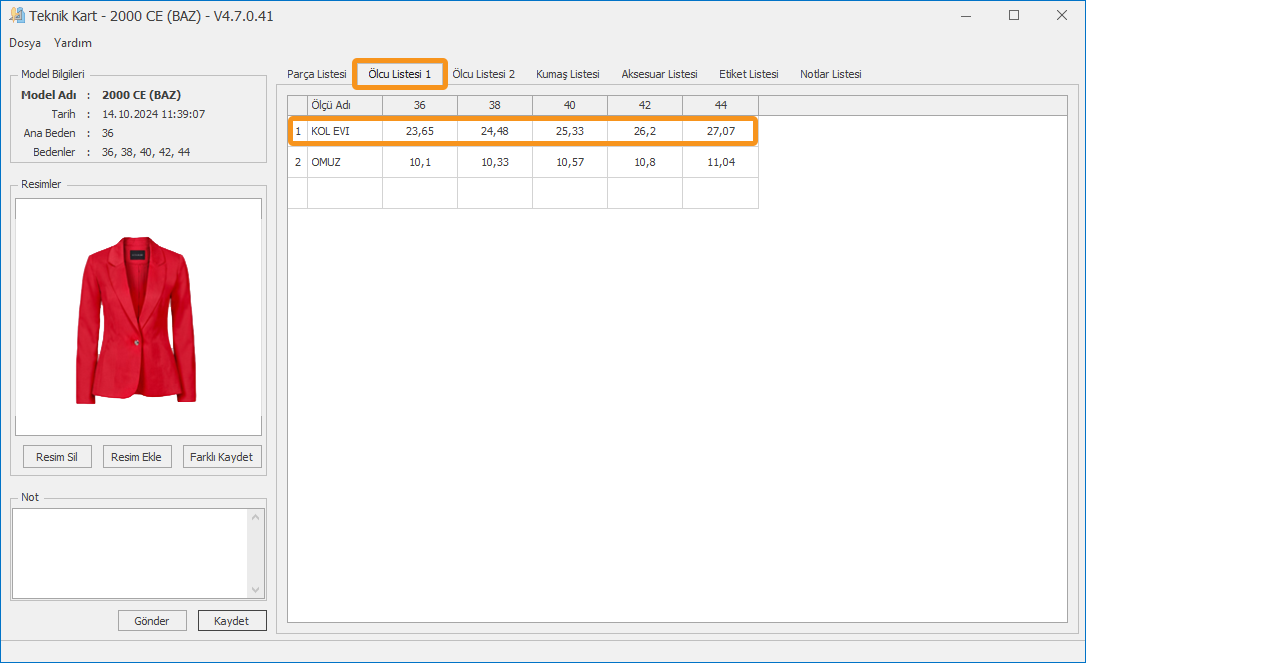Click Farklı Kaydet to save image
This screenshot has width=1270, height=663.
(x=220, y=457)
